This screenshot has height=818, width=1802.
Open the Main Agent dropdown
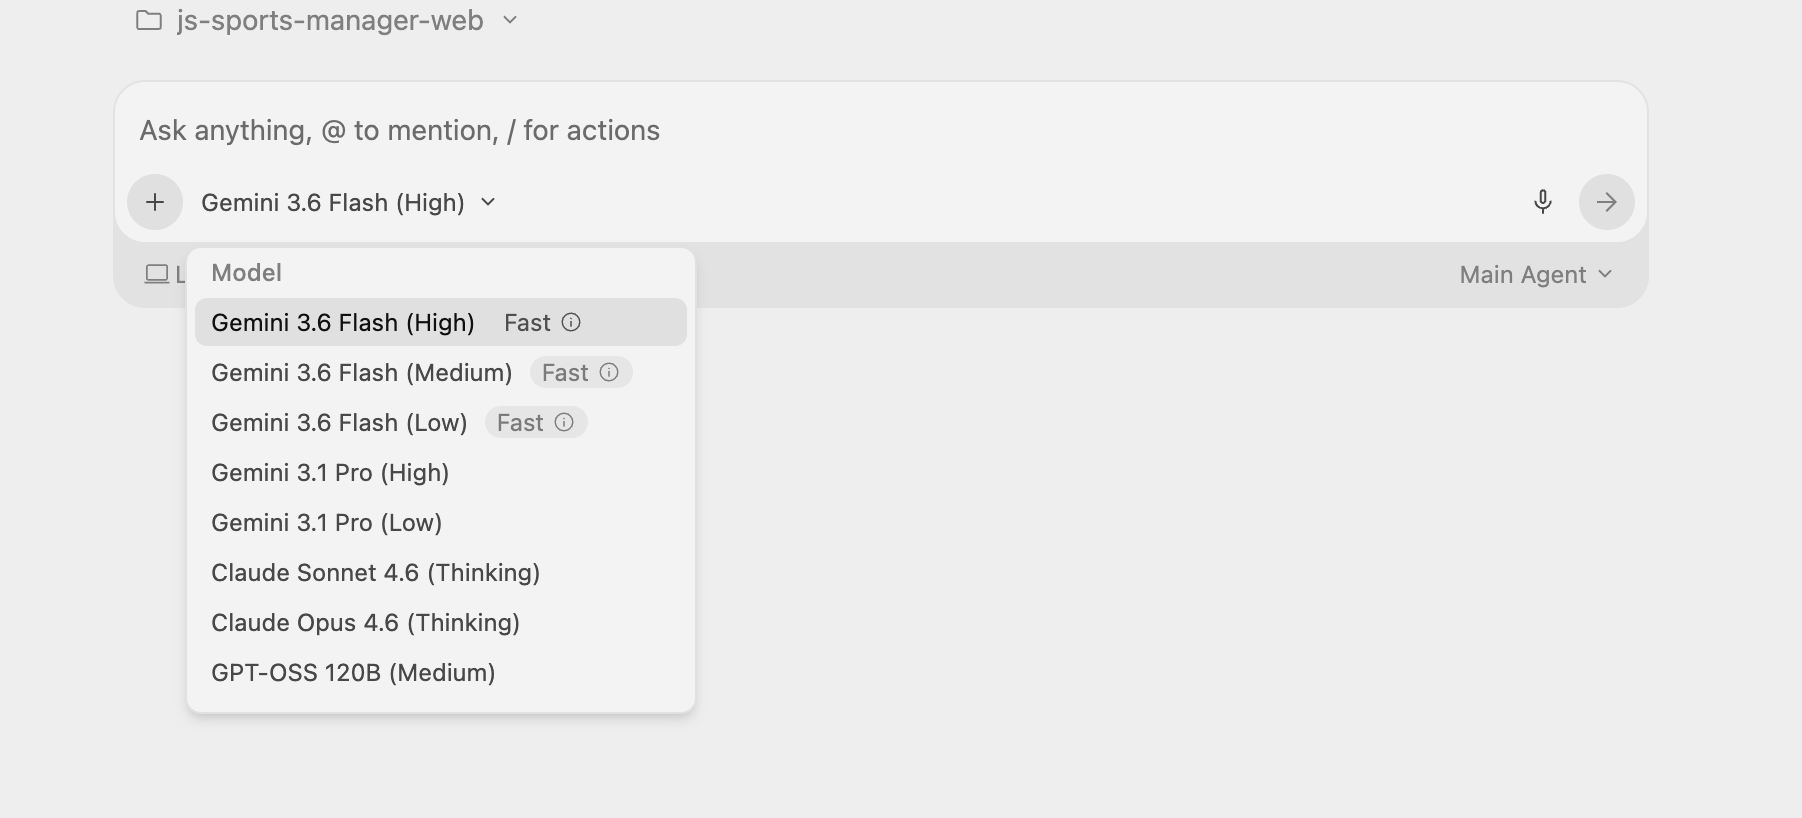(1536, 274)
